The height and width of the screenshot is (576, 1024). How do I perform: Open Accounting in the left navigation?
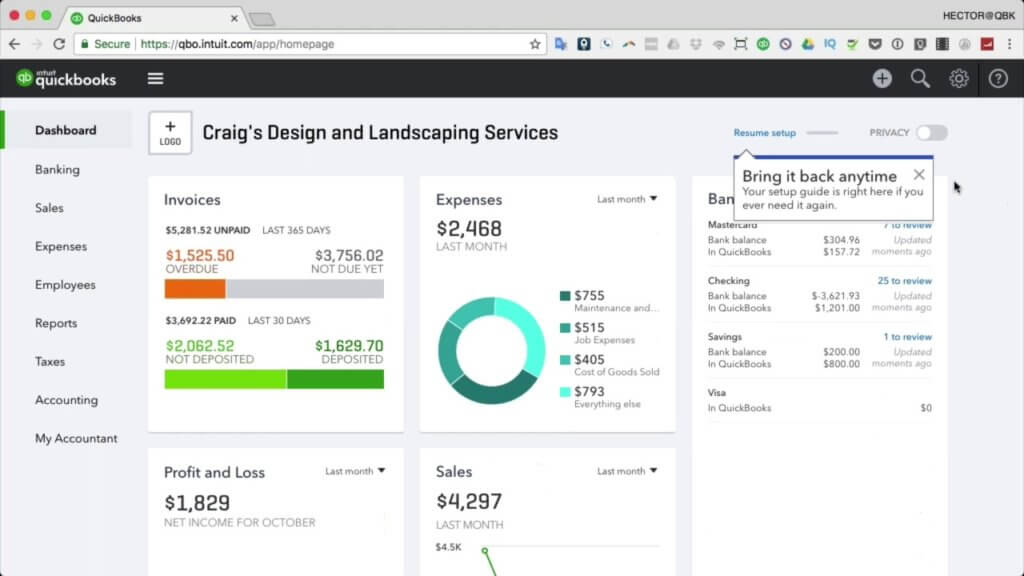(x=67, y=400)
